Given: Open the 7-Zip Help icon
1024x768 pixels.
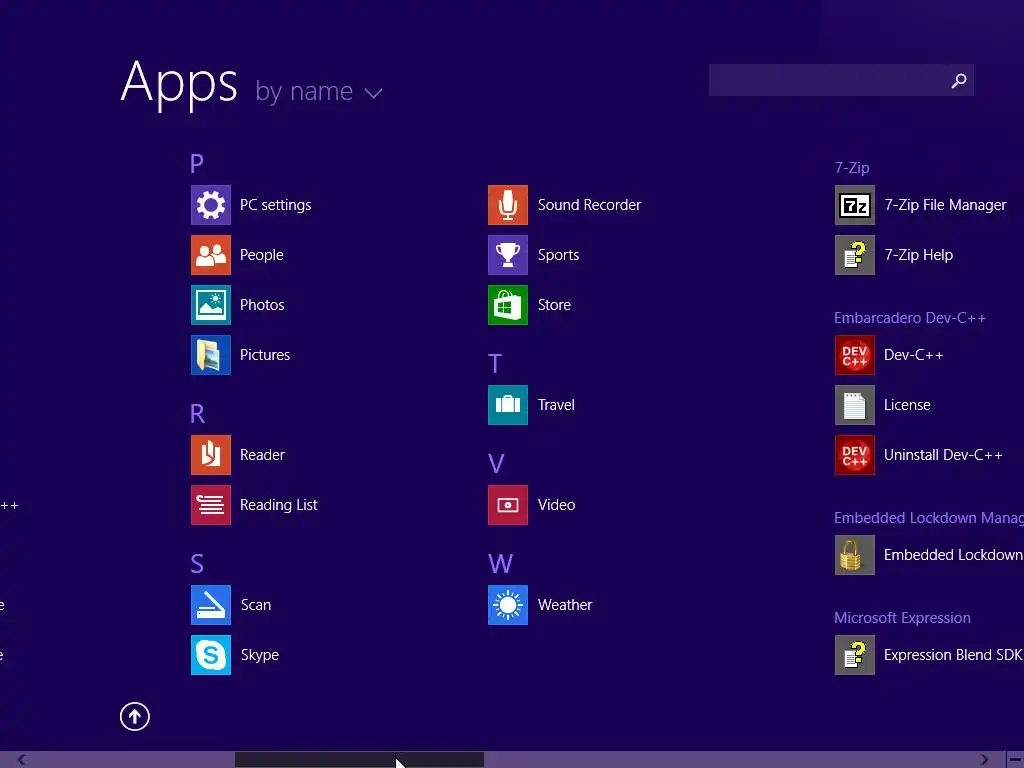Looking at the screenshot, I should pyautogui.click(x=854, y=255).
